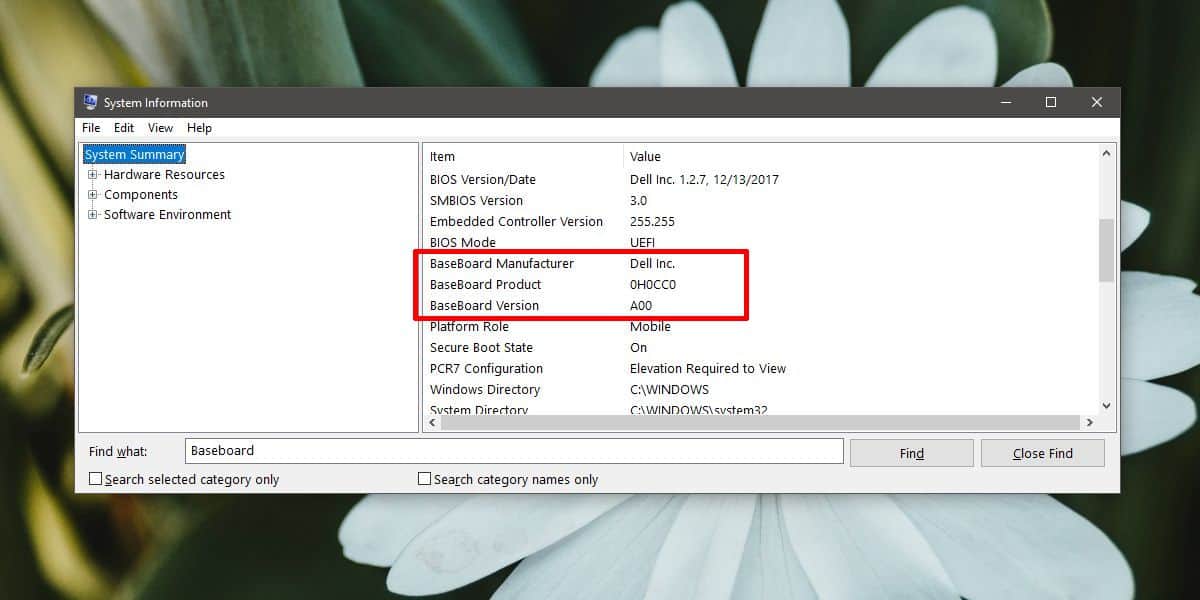
Task: Select System Summary in the tree
Action: 134,155
